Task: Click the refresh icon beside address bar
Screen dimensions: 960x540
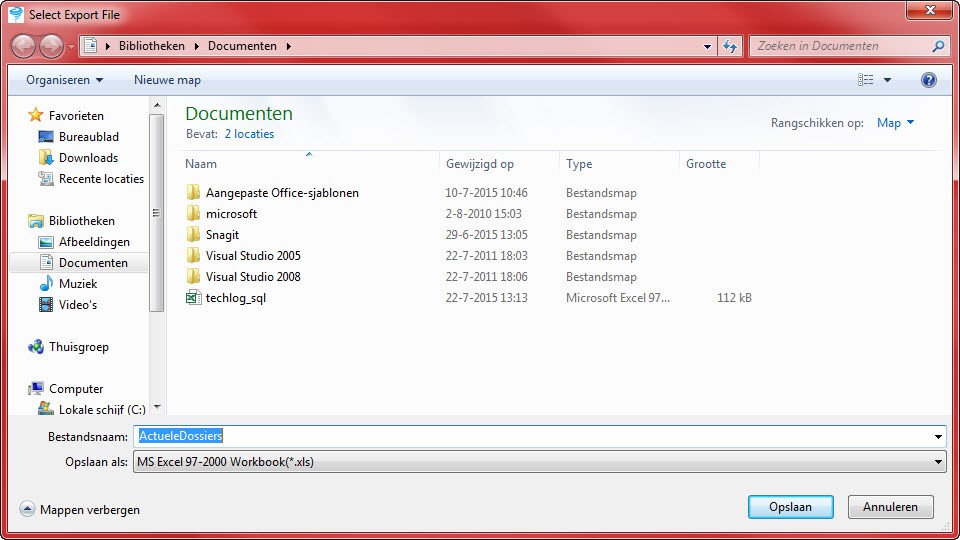Action: (x=730, y=46)
